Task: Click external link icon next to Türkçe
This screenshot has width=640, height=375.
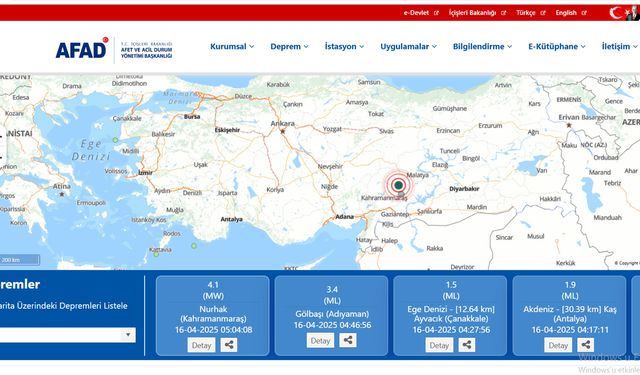Action: pyautogui.click(x=543, y=13)
